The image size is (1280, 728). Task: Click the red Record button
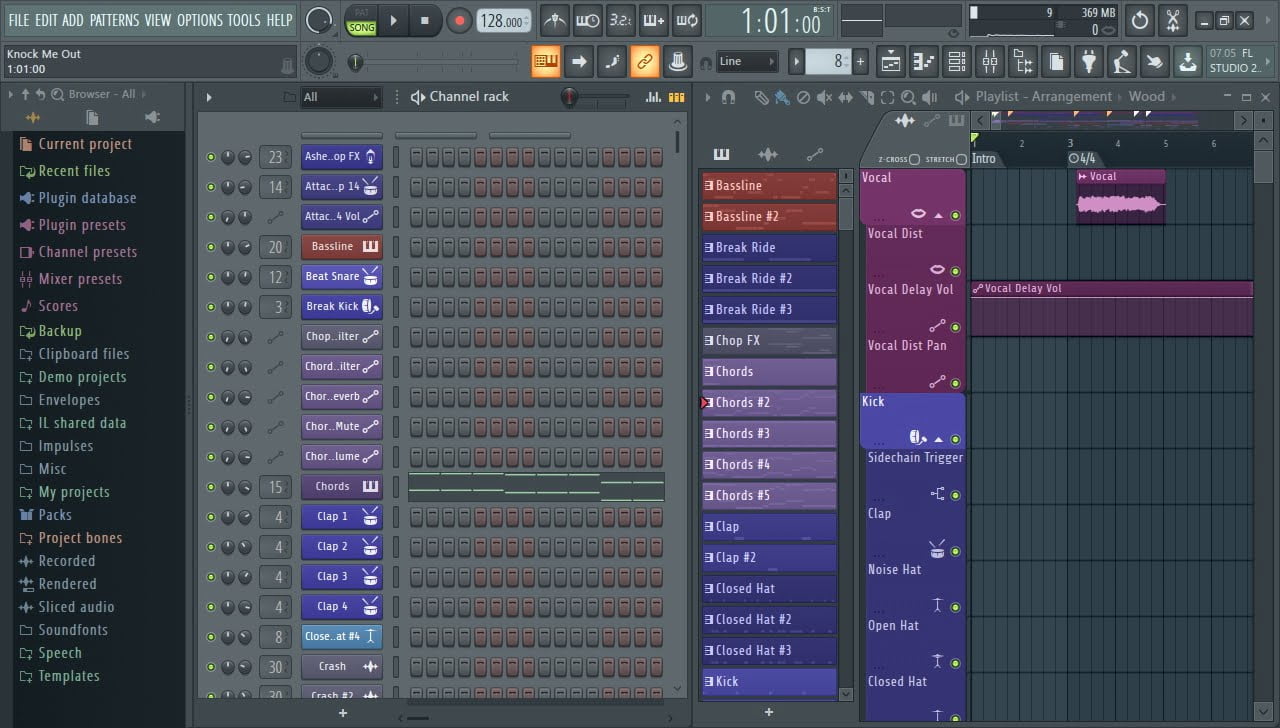459,21
